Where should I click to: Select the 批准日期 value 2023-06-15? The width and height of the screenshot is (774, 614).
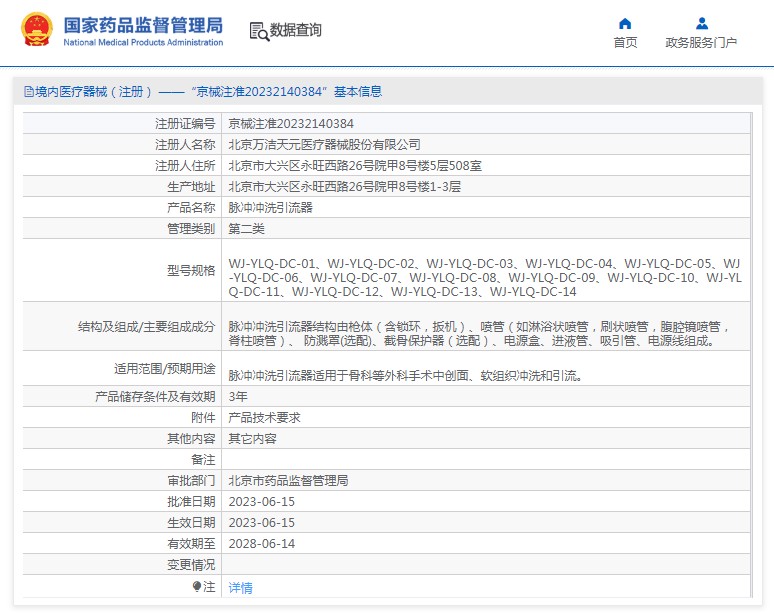(x=262, y=501)
